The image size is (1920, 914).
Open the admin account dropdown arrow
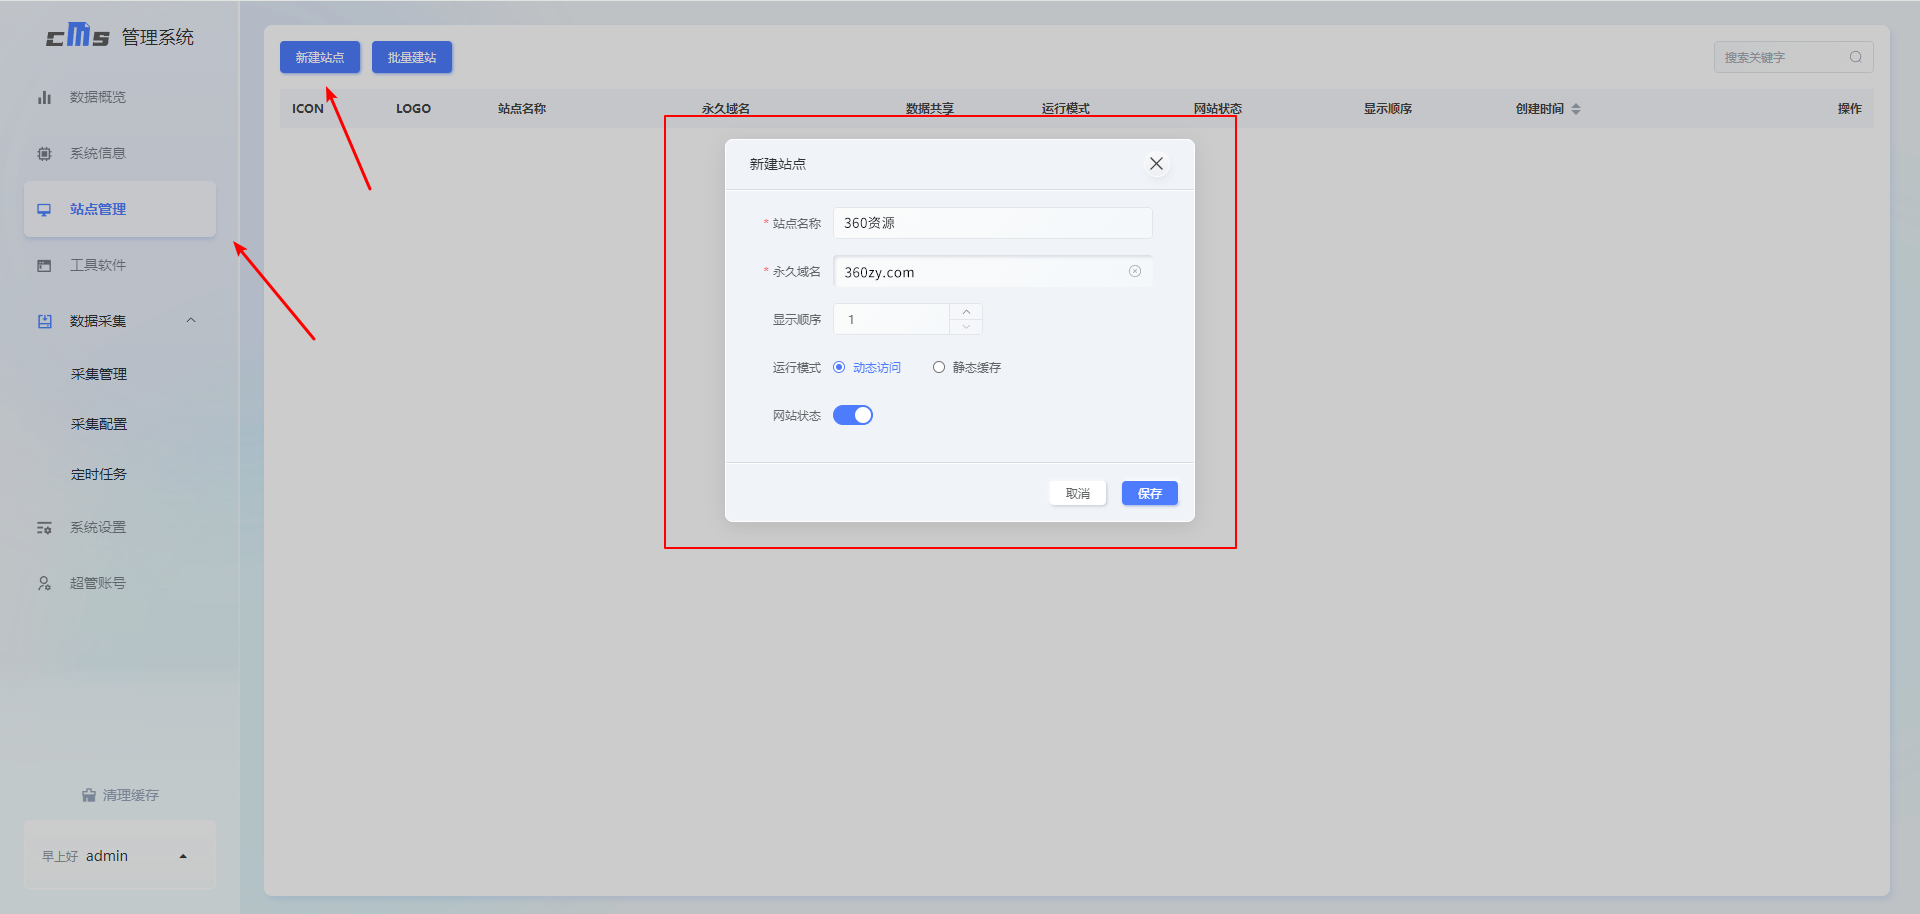click(x=183, y=856)
